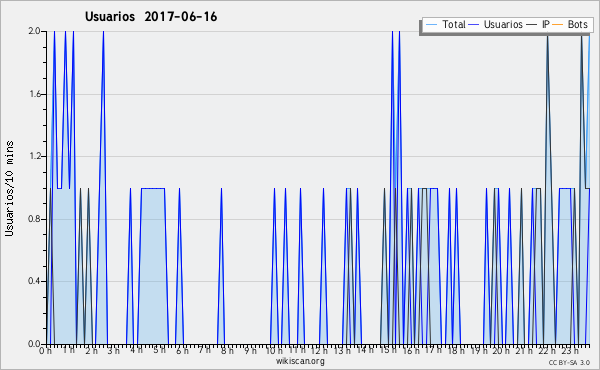Click the 13 h x-axis label
The image size is (600, 370).
click(342, 351)
